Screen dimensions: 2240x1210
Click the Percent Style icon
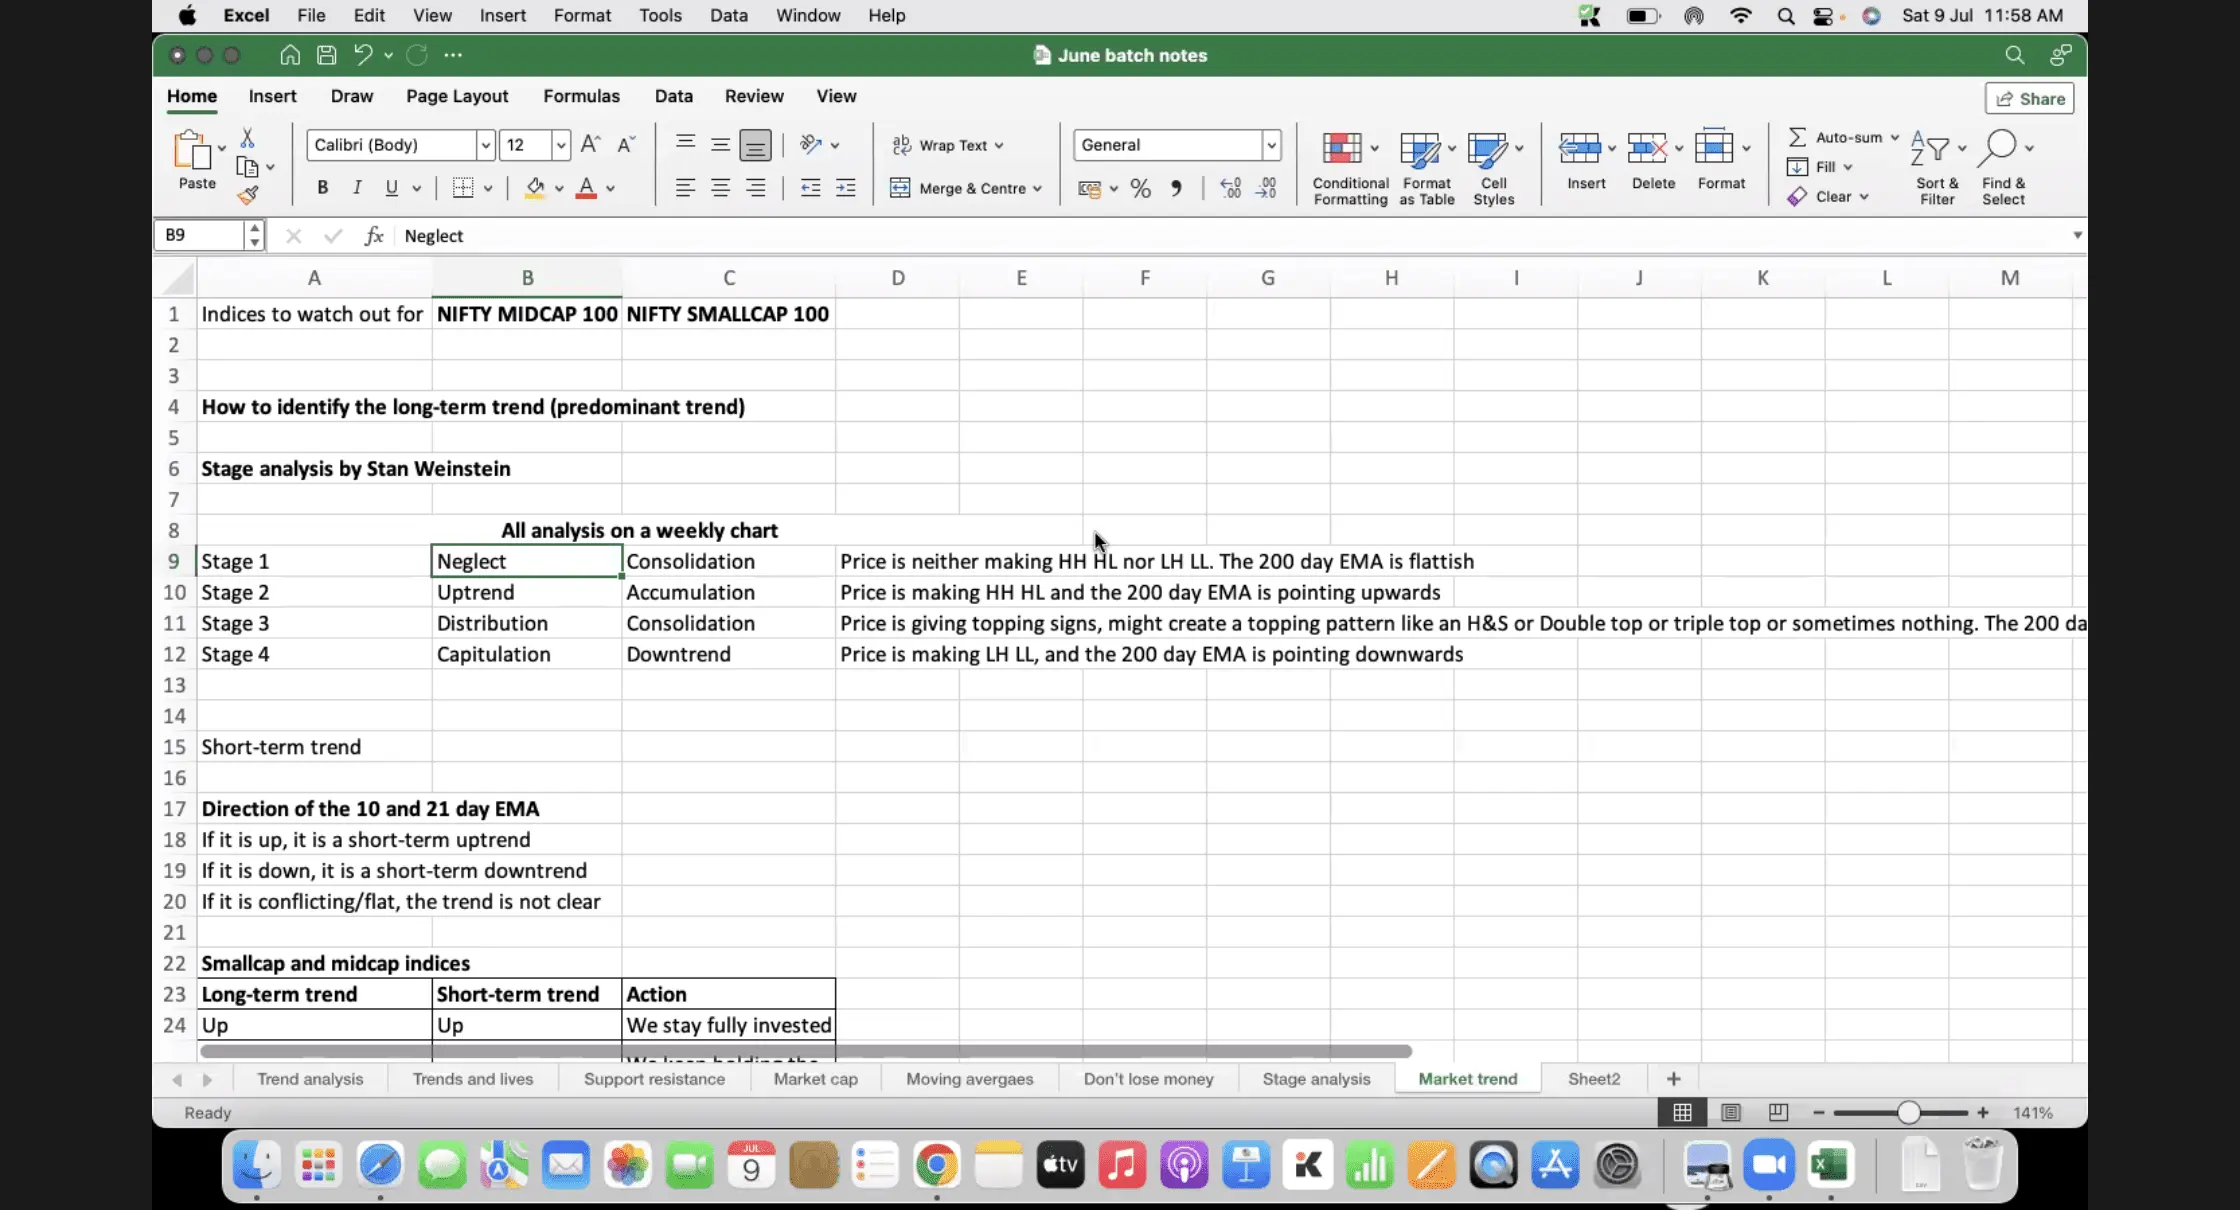pos(1140,188)
